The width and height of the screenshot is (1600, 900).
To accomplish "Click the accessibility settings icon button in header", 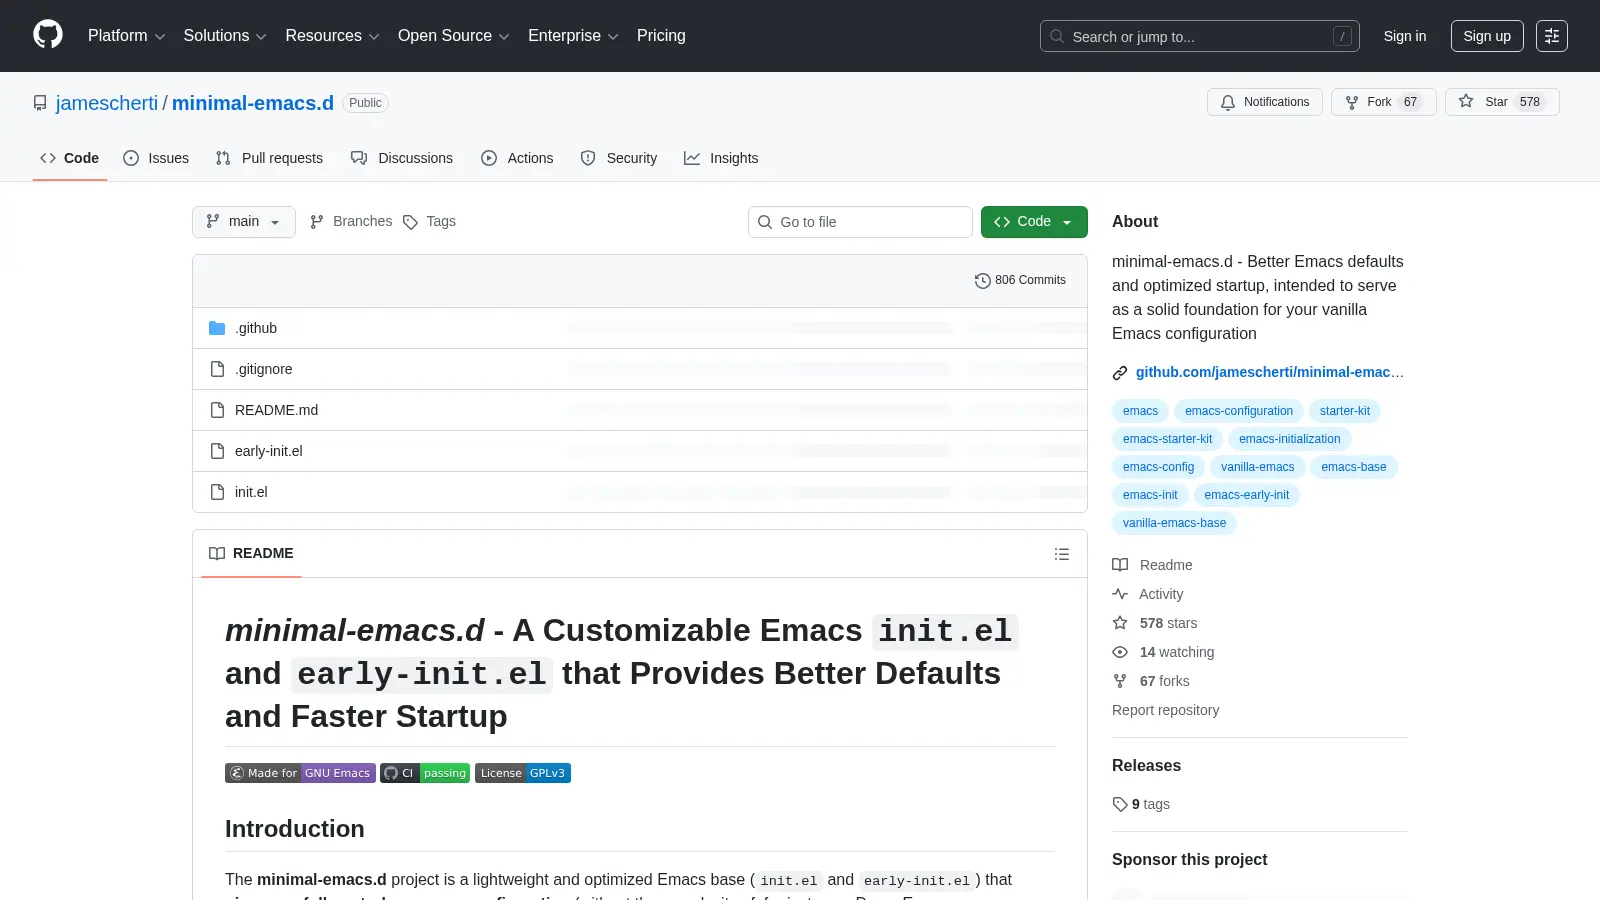I will tap(1552, 36).
